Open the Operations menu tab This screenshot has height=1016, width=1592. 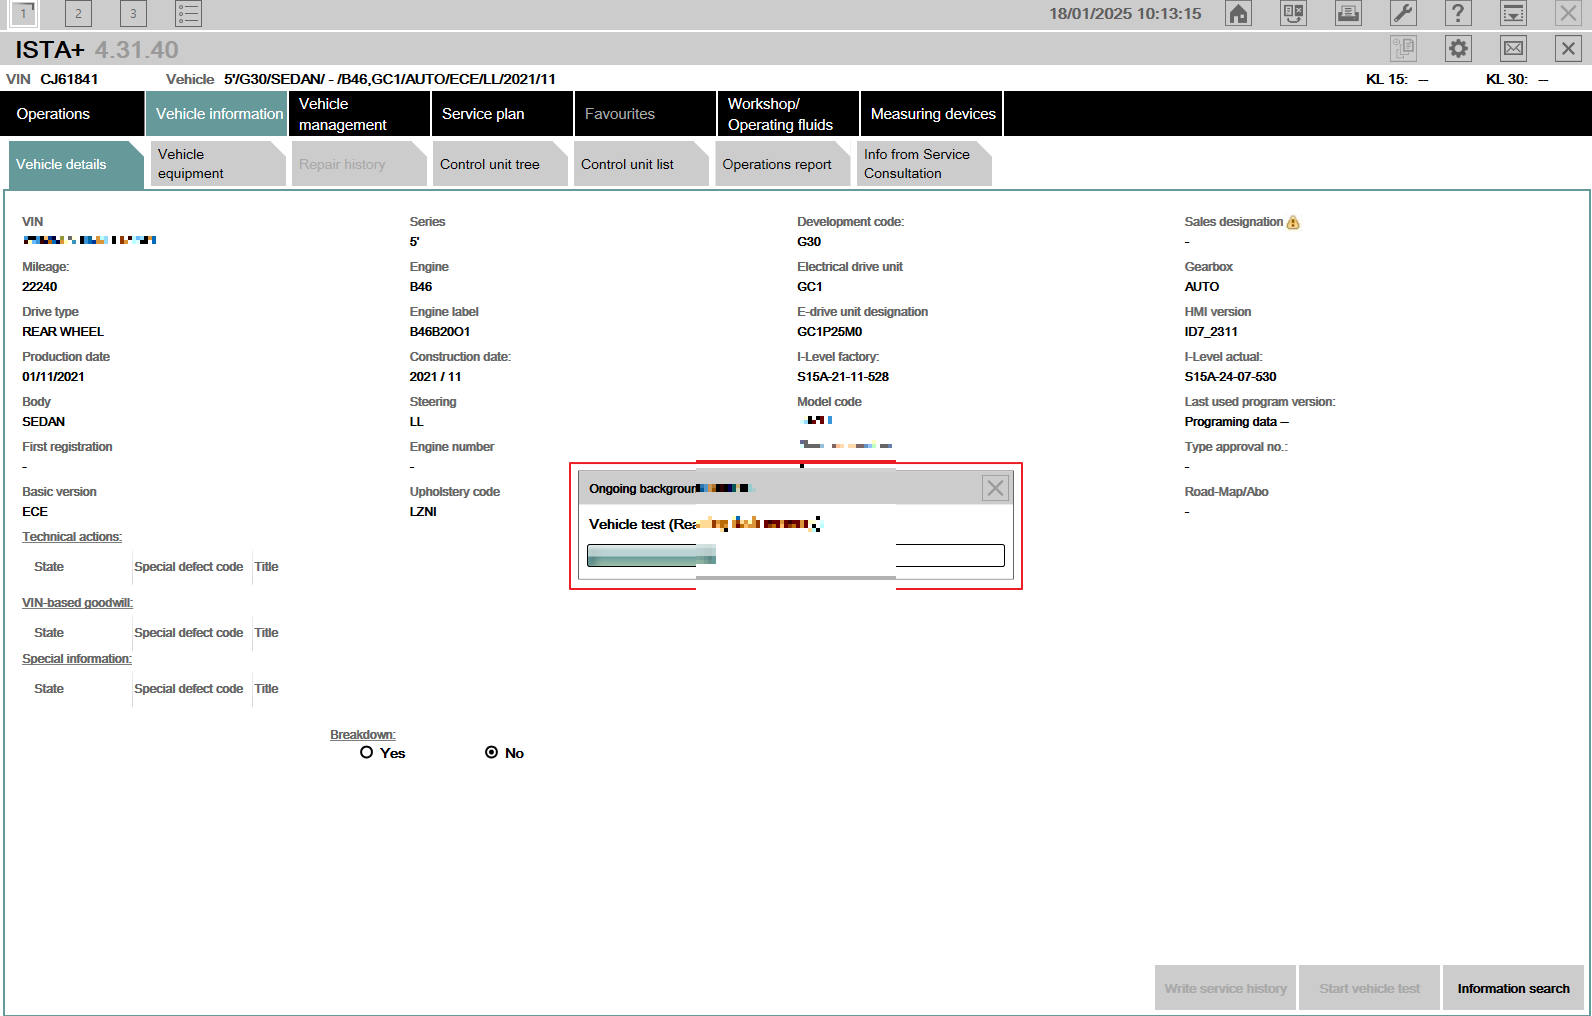72,114
